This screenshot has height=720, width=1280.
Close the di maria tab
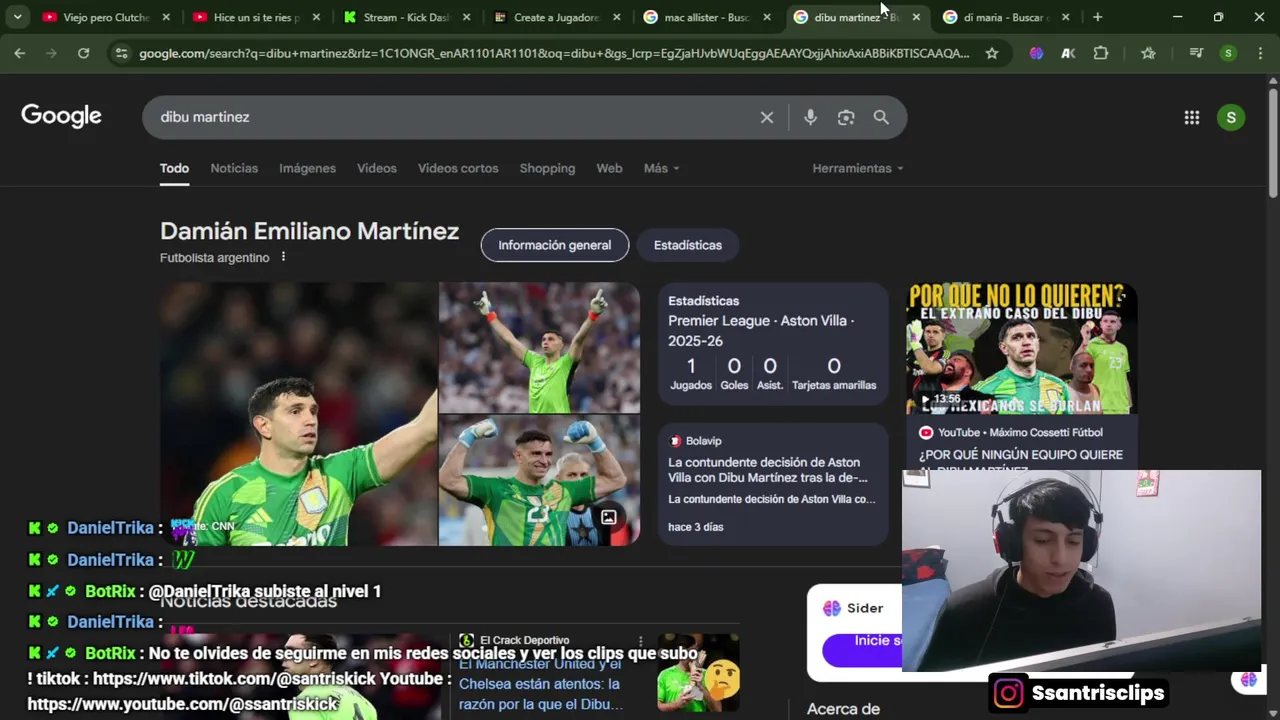[1065, 17]
